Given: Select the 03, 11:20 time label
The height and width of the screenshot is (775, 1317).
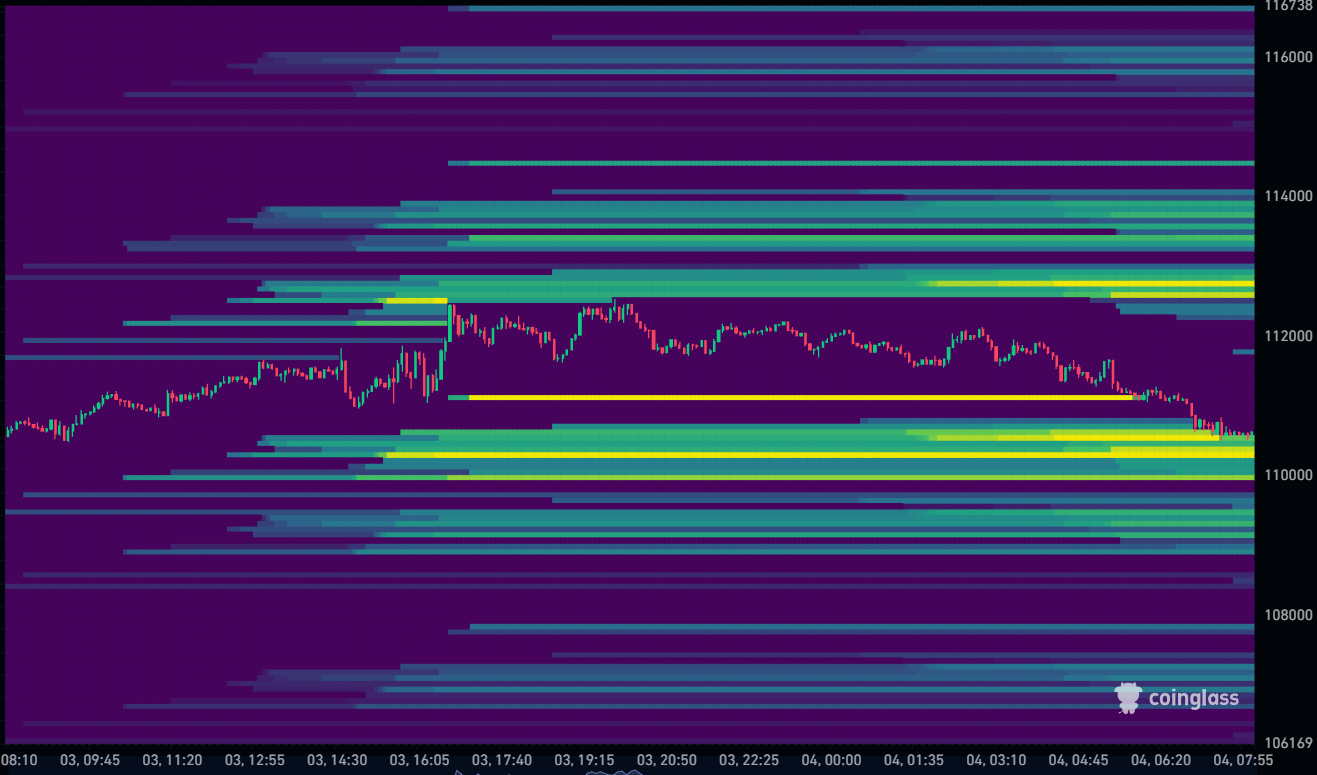Looking at the screenshot, I should [173, 760].
